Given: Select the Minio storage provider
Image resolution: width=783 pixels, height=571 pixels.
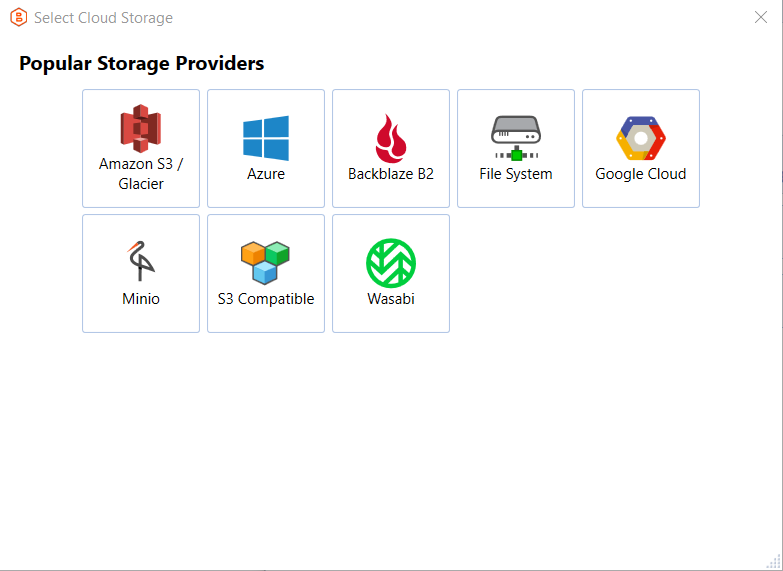Looking at the screenshot, I should [x=141, y=273].
